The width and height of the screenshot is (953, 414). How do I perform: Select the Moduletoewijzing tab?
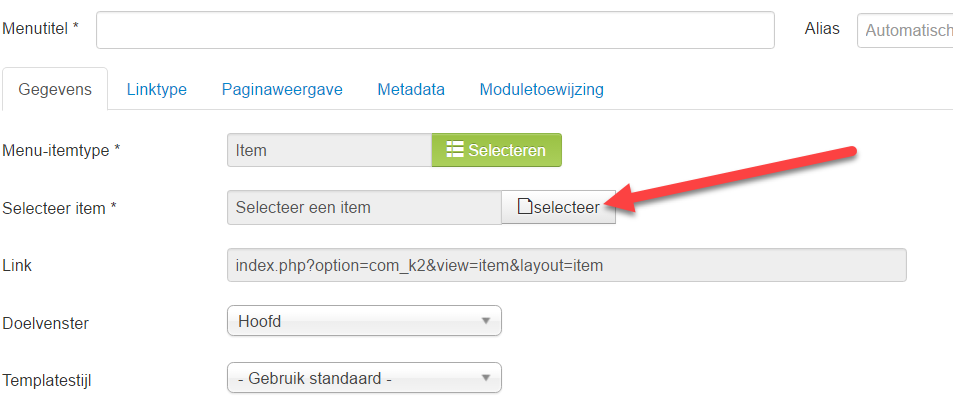point(542,89)
